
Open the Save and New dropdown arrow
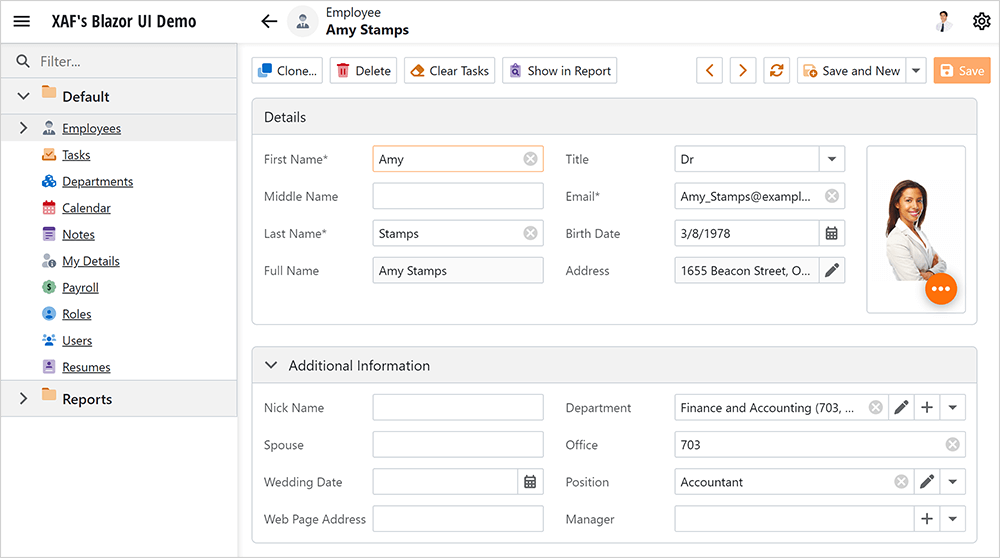point(916,71)
